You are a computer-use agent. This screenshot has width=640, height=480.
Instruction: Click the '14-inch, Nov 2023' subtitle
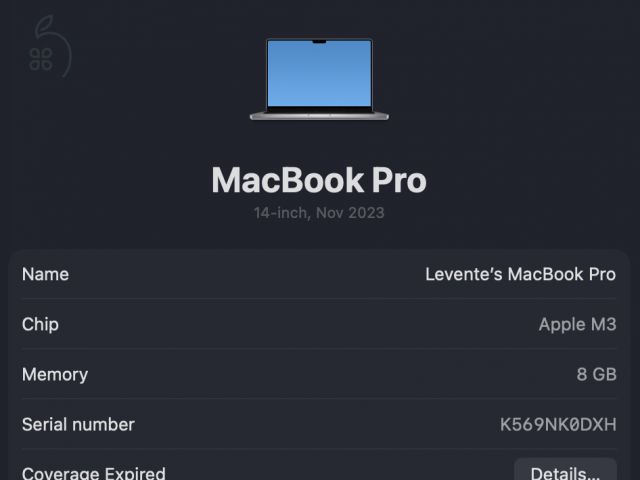coord(319,213)
